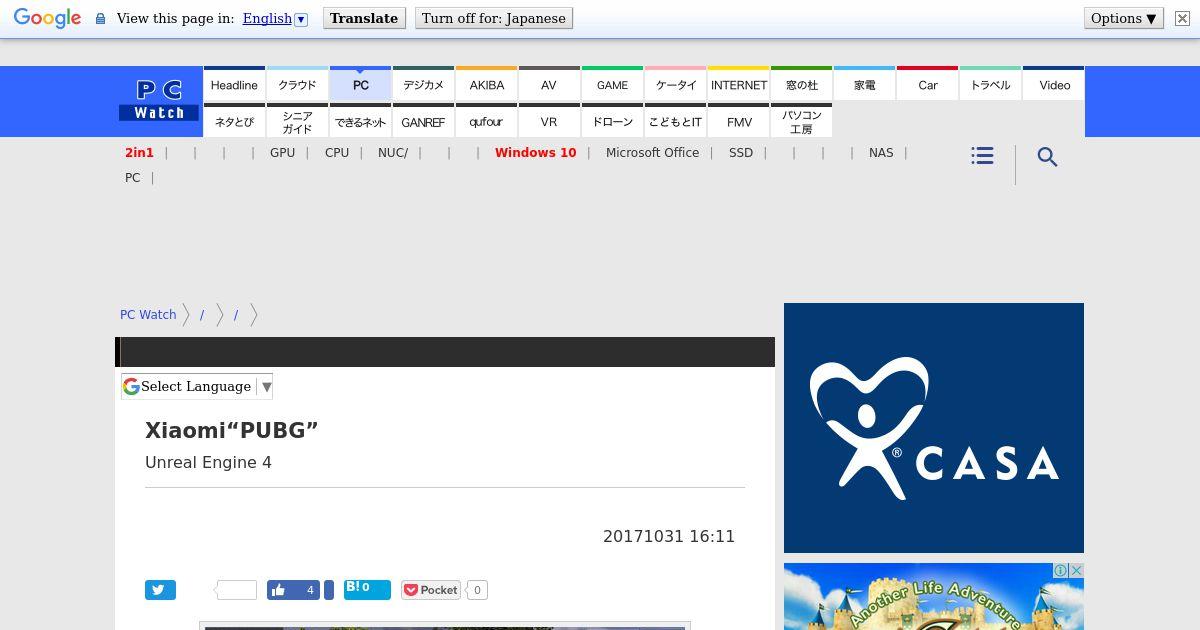This screenshot has height=630, width=1200.
Task: Click the Google logo in translate bar
Action: (47, 18)
